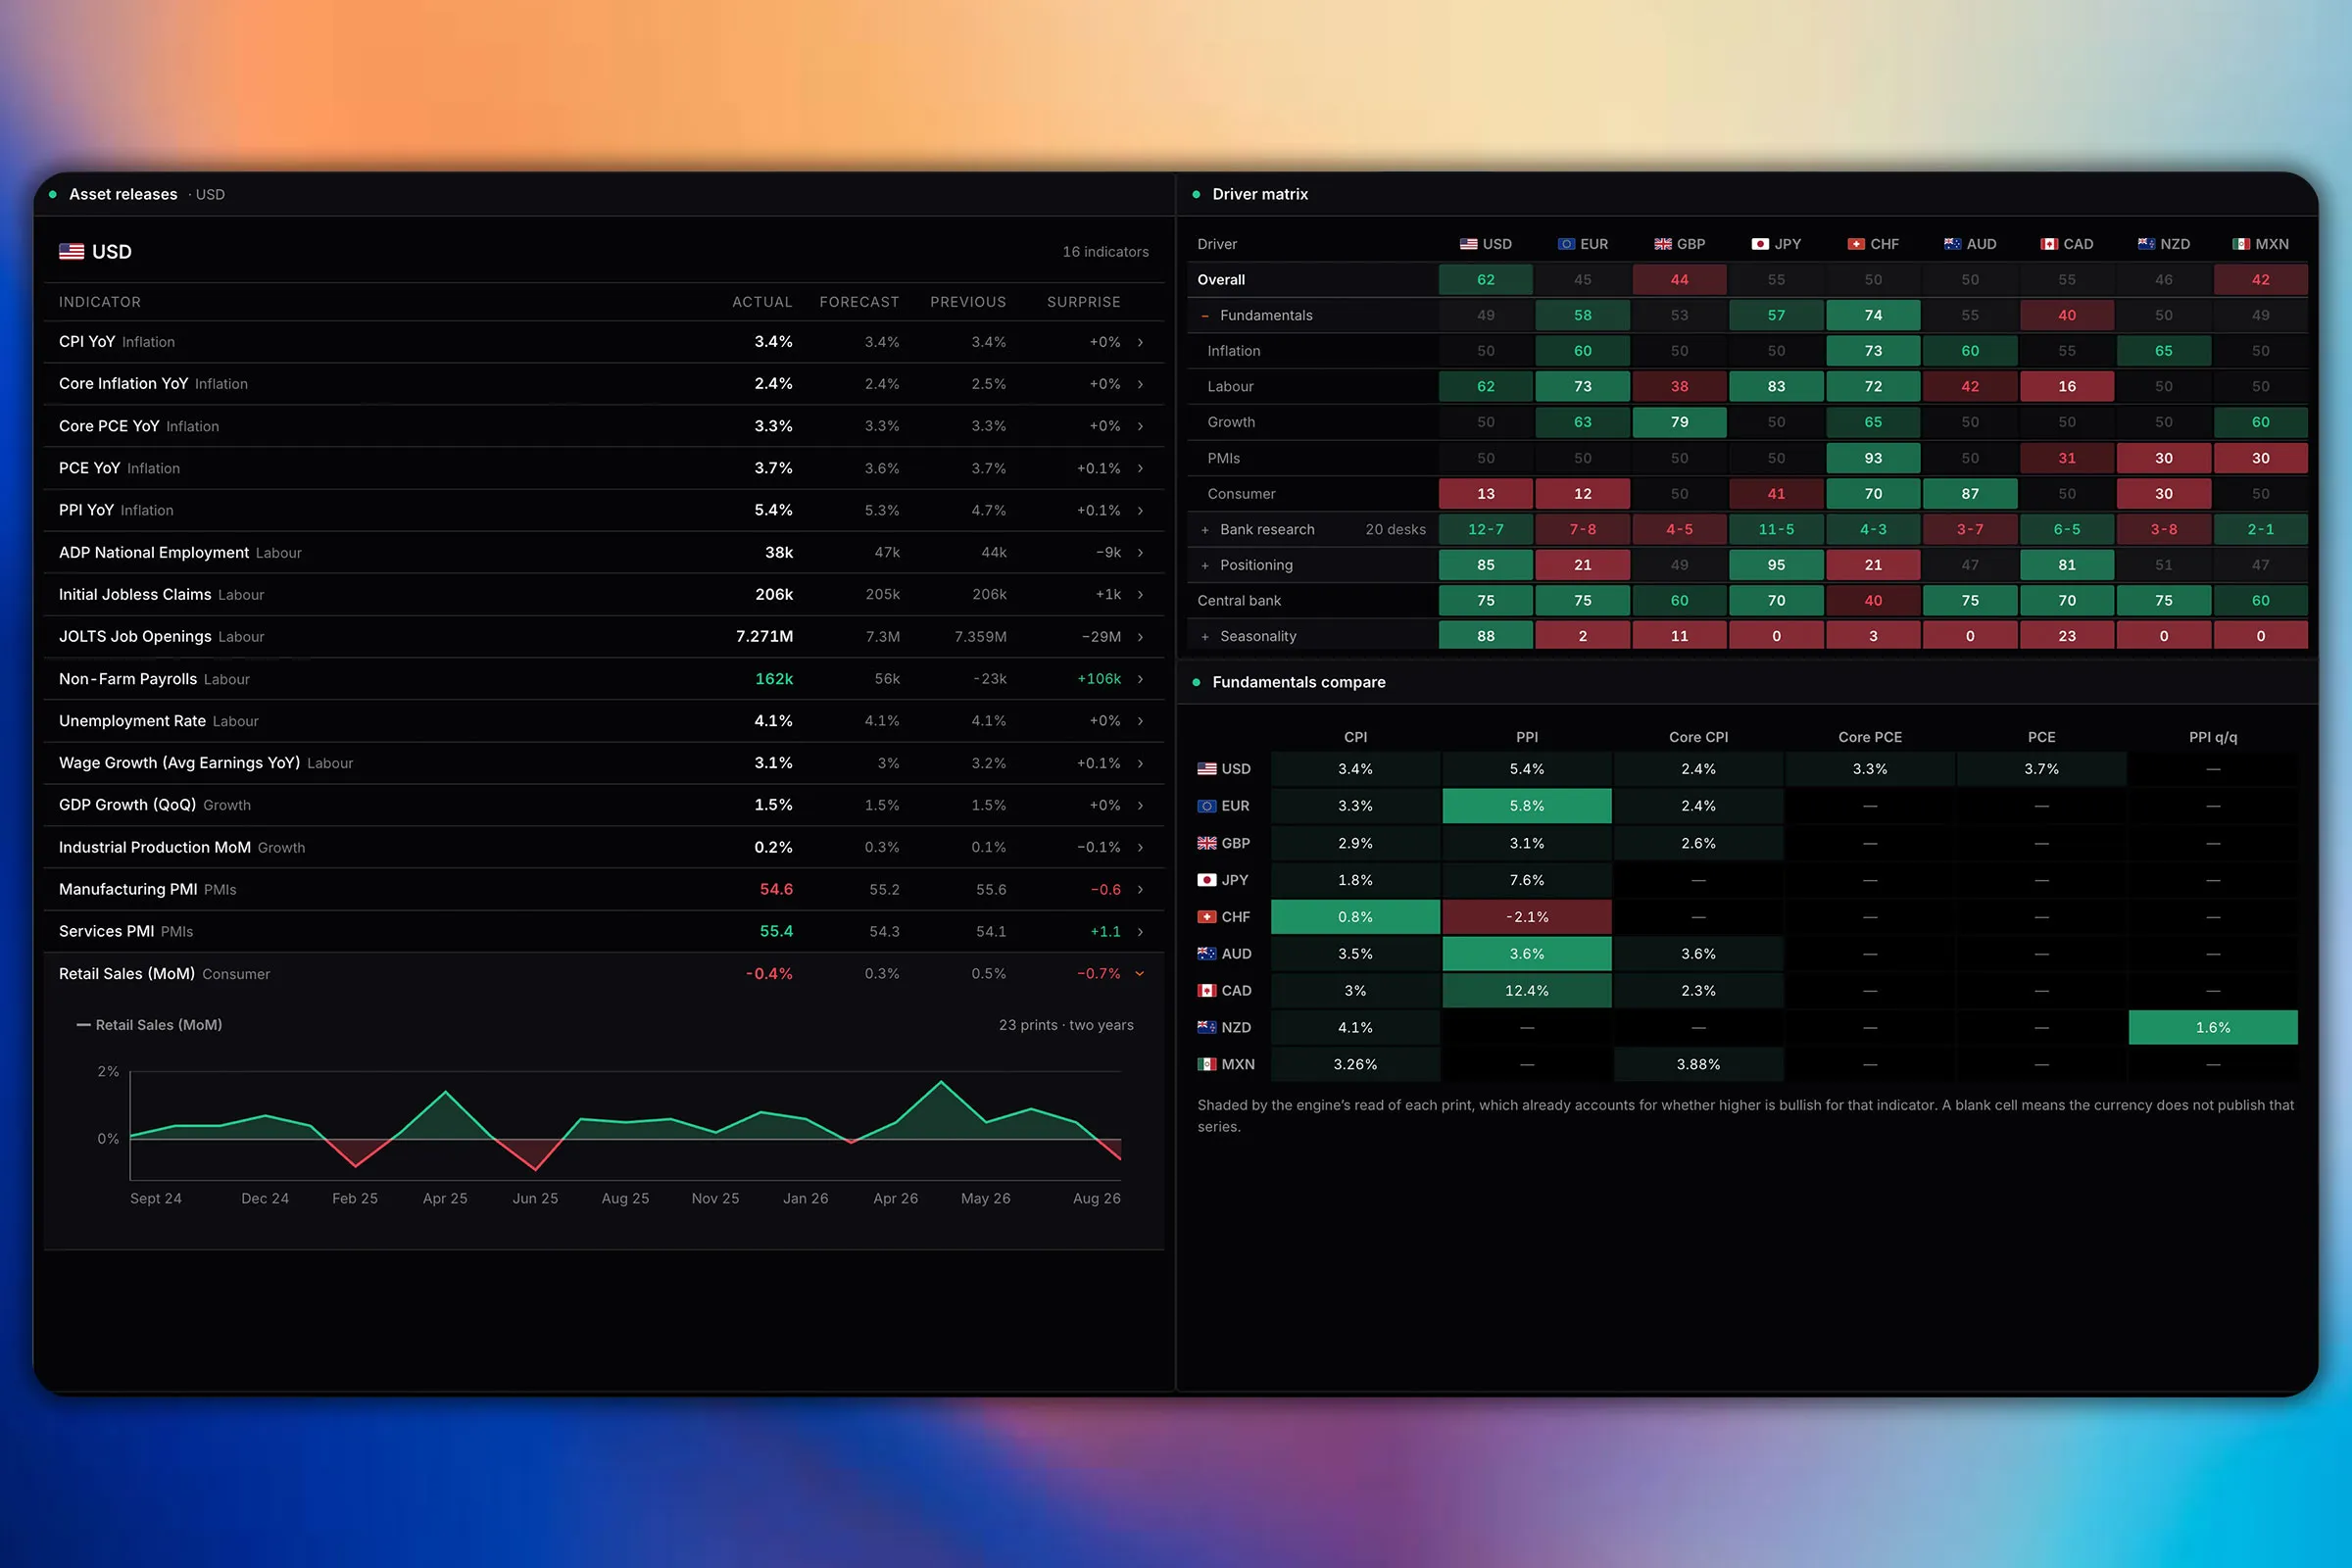Click the Retail Sales (MoM) chart legend entry
Screen dimensions: 2352x1568
pyautogui.click(x=150, y=1025)
